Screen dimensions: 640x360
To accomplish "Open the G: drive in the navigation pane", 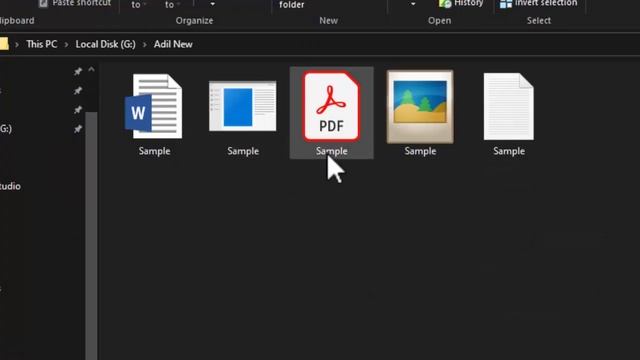I will click(6, 129).
